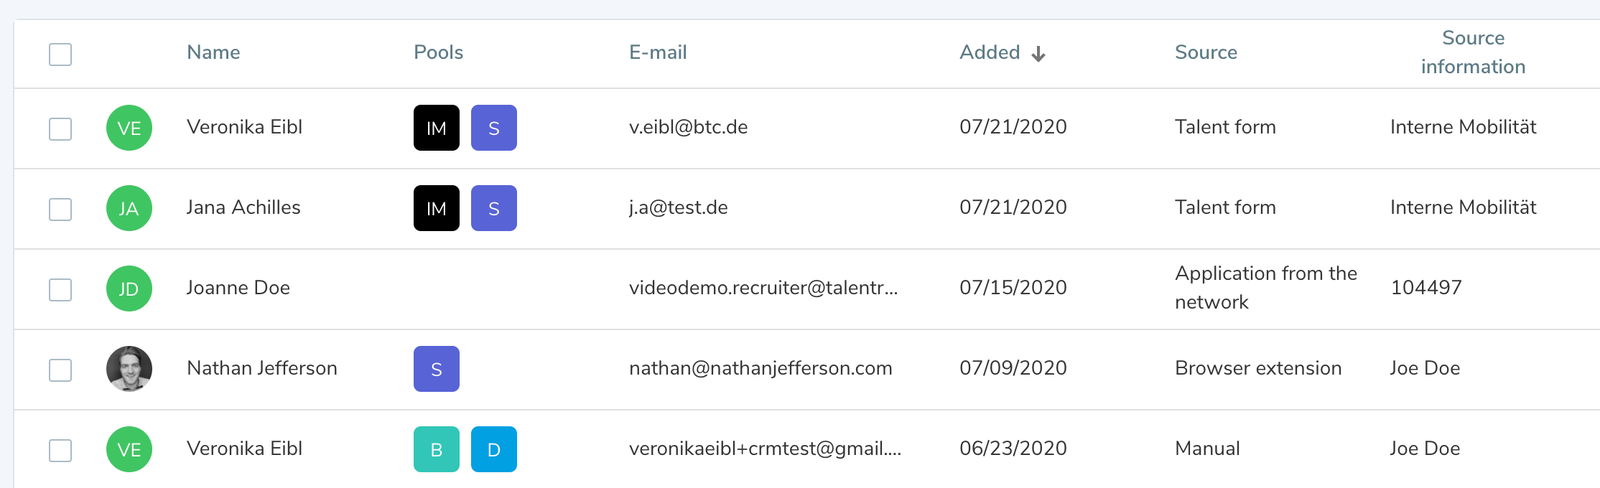Click the E-mail column header

point(657,53)
